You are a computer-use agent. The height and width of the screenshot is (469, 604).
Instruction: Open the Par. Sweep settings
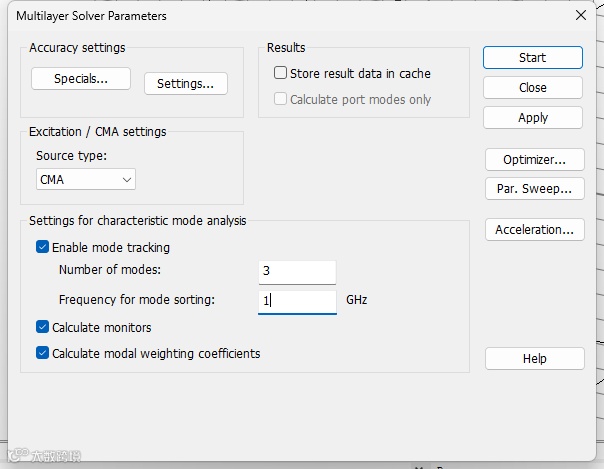[534, 188]
